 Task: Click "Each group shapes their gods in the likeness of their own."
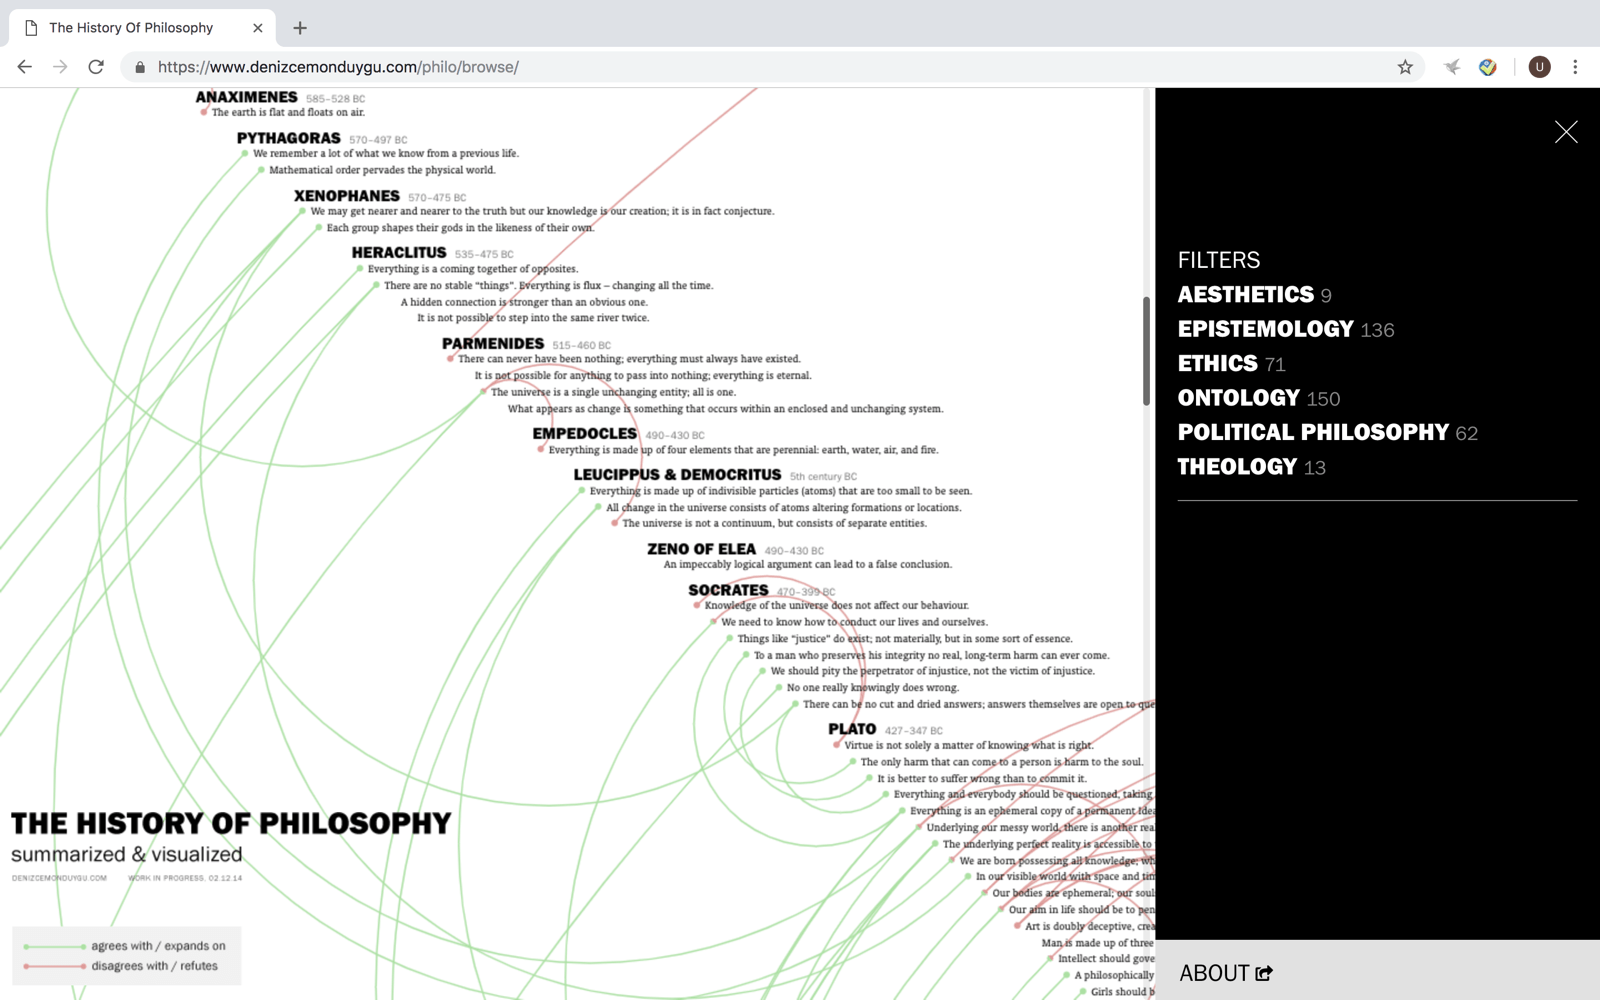(460, 228)
